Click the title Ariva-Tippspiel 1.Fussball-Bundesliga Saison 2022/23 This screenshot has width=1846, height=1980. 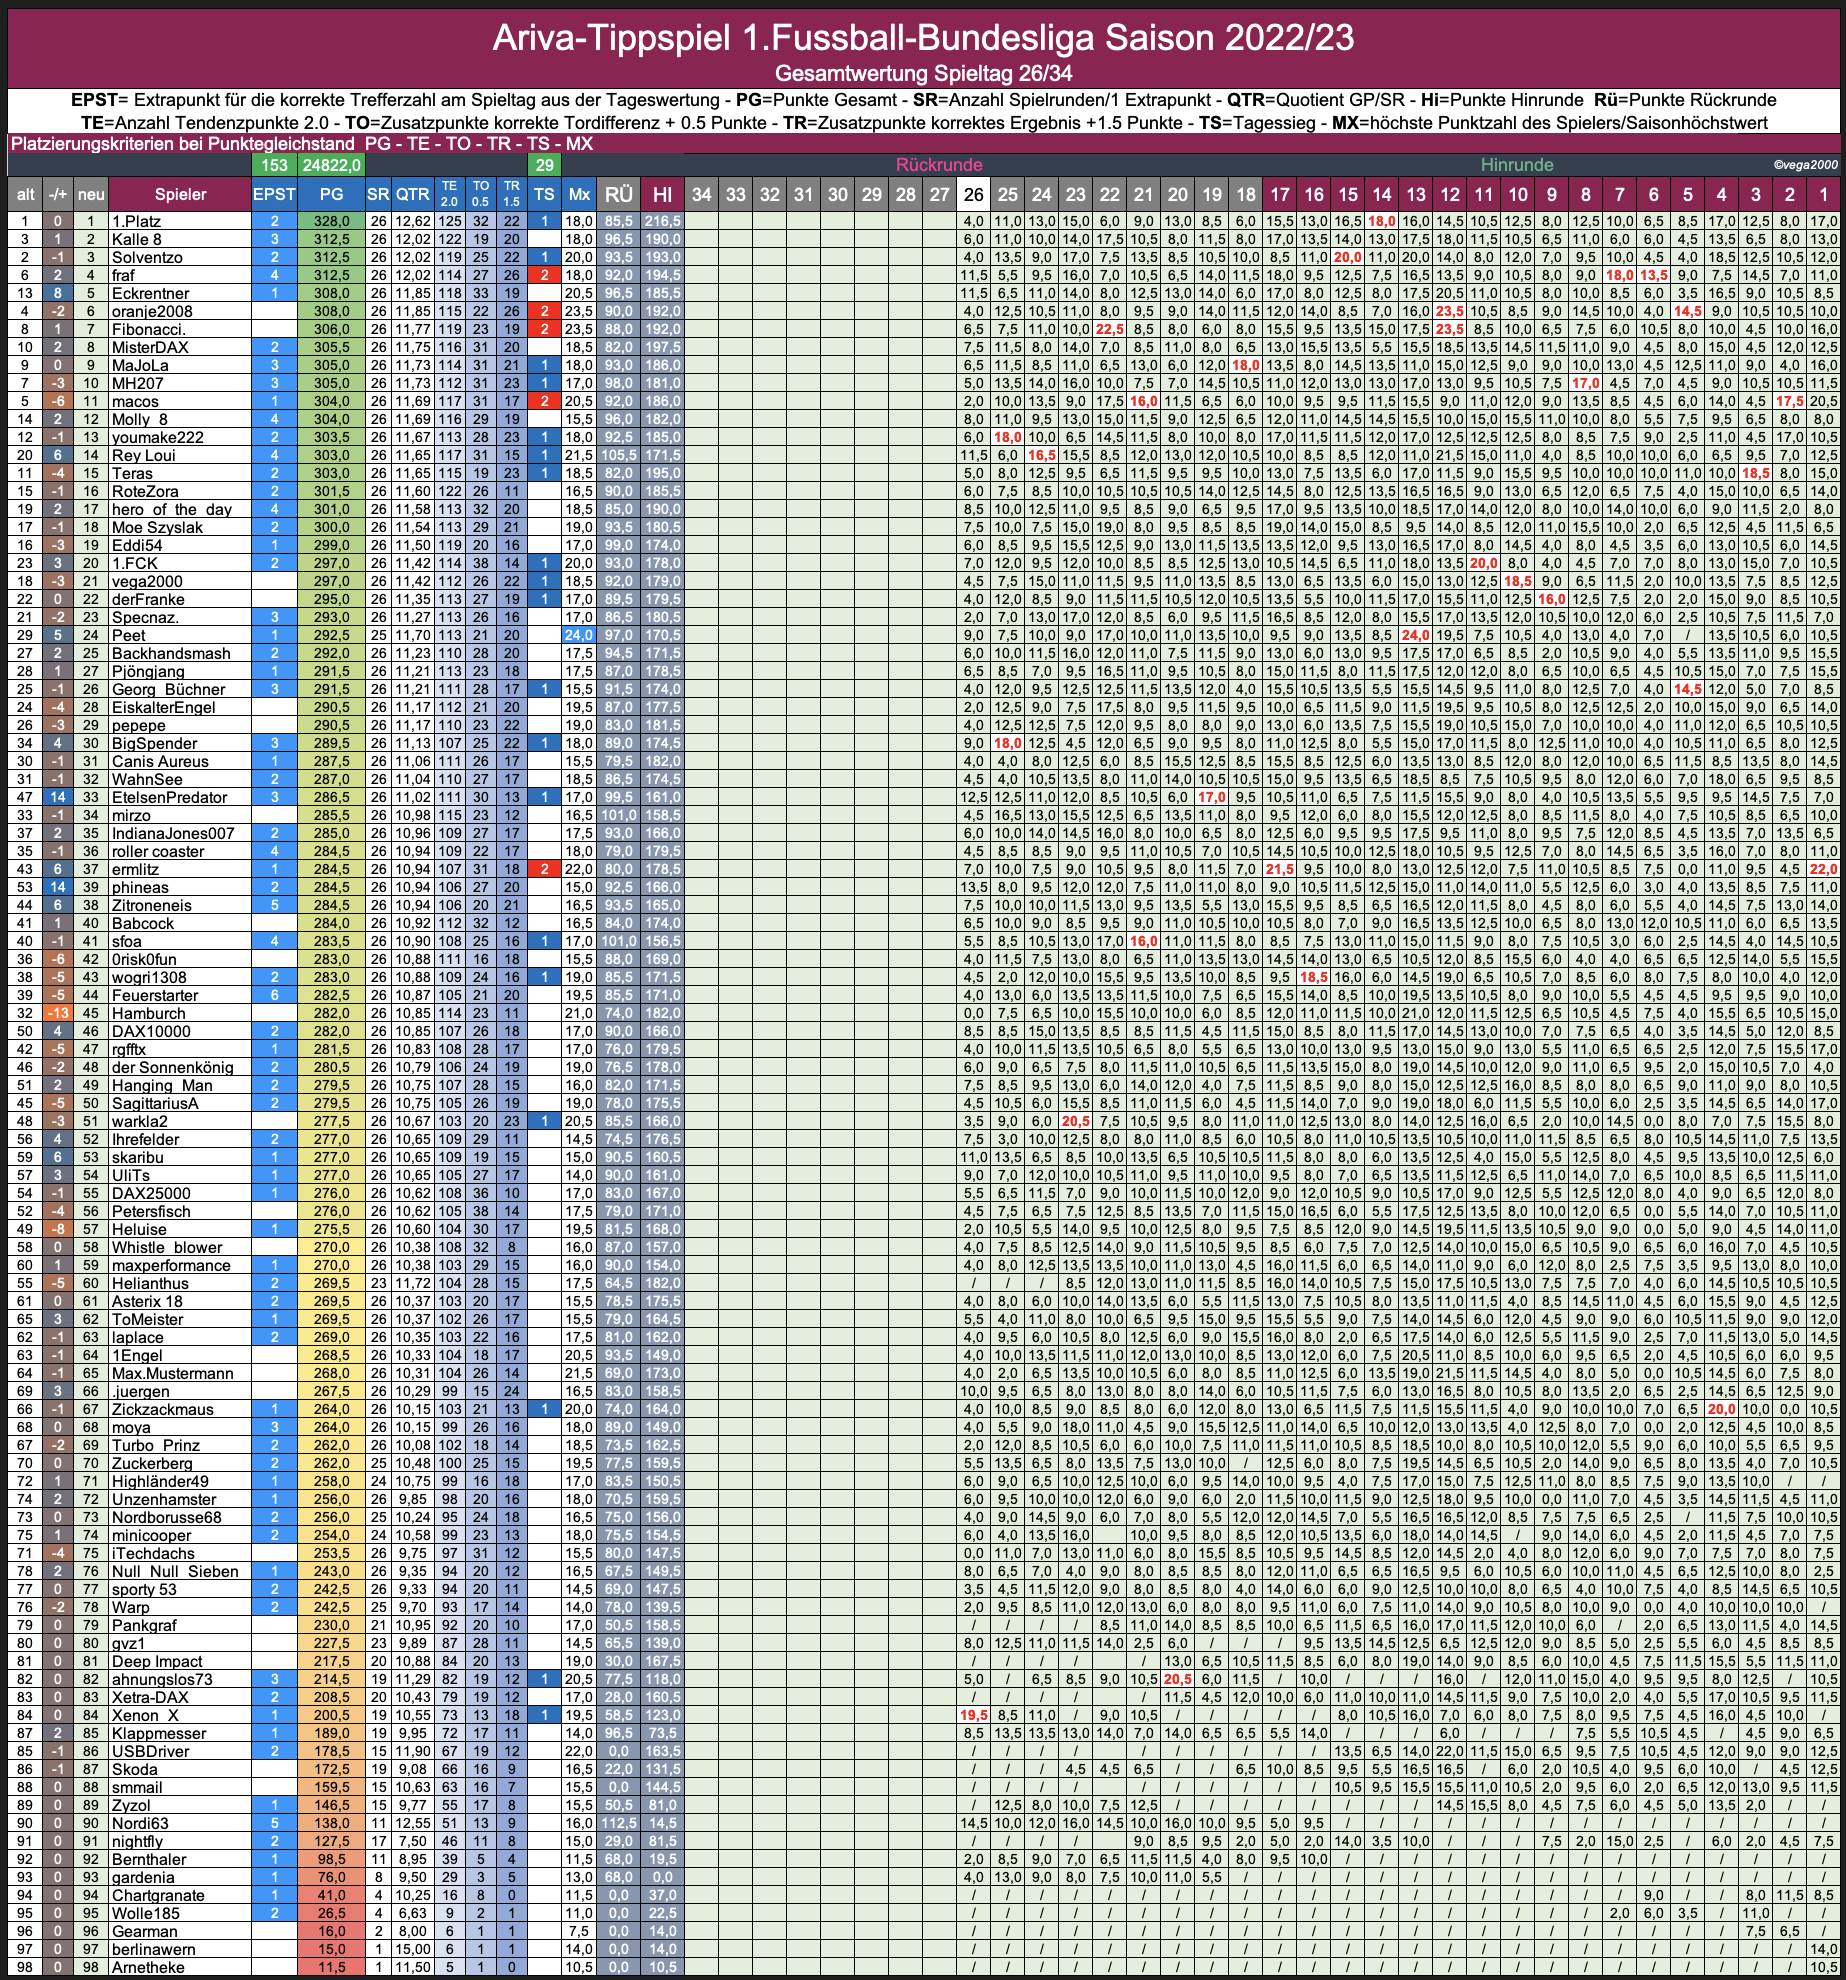coord(923,37)
